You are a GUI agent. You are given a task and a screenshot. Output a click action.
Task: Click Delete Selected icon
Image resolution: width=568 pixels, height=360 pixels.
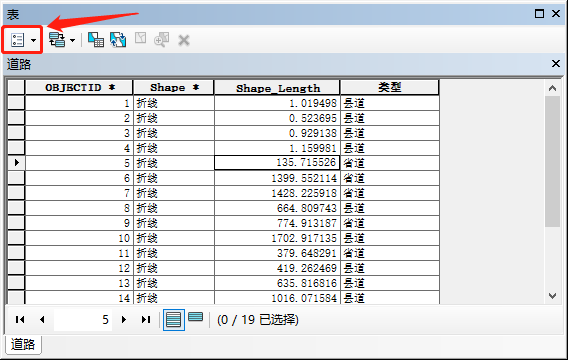[x=184, y=40]
